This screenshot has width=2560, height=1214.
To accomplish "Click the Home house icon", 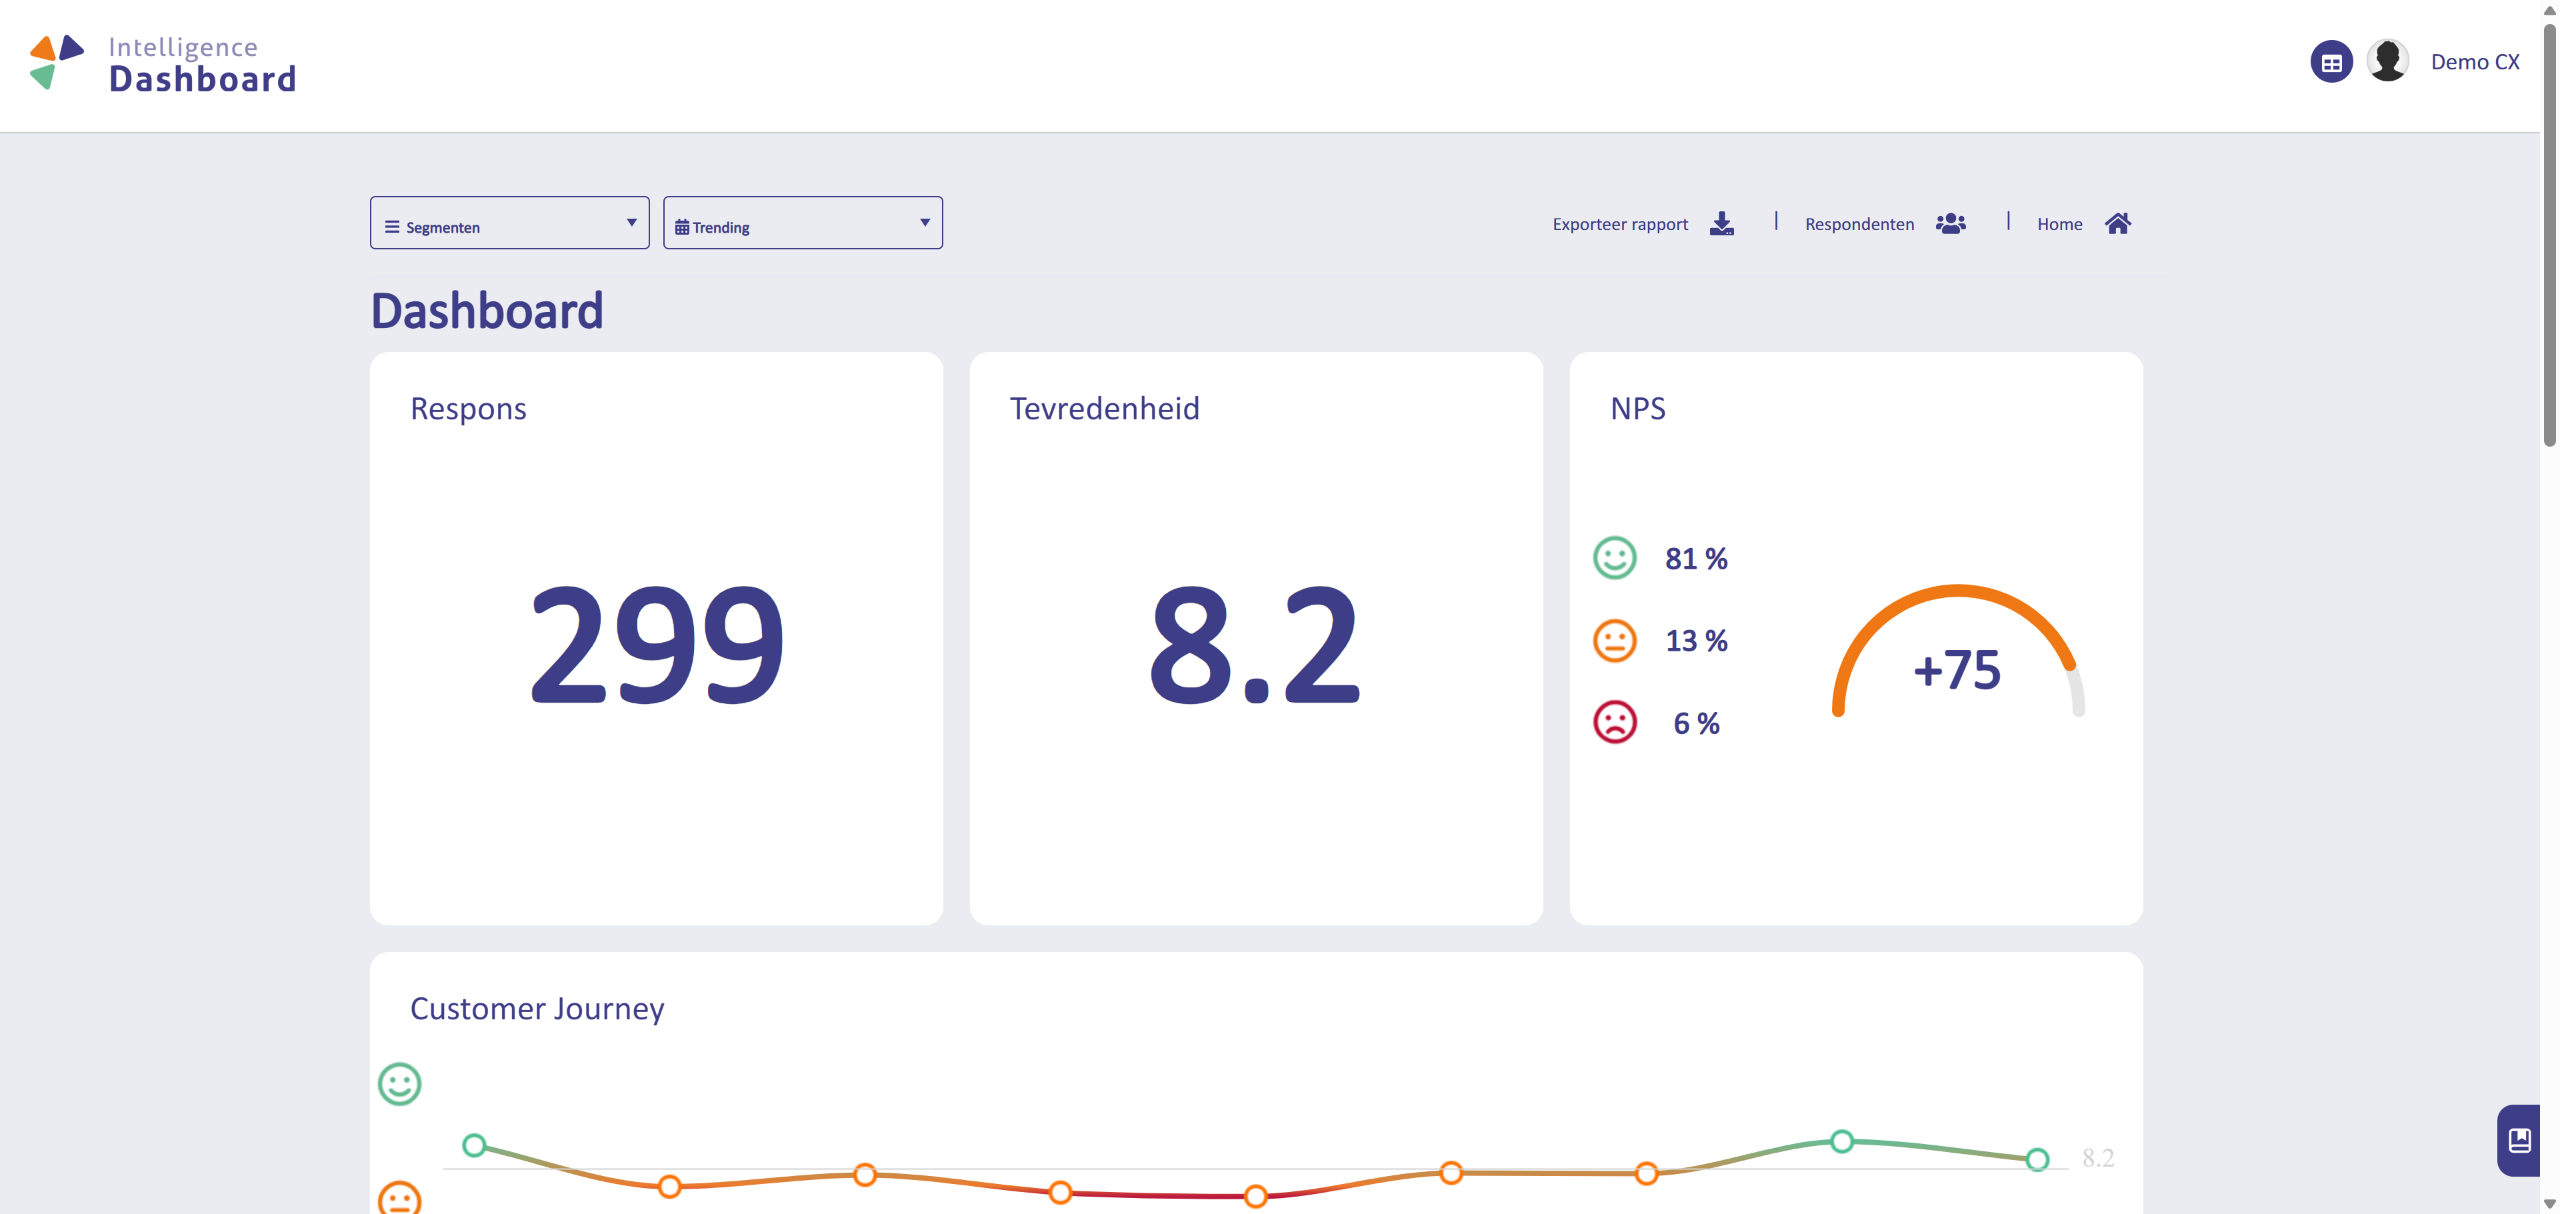I will tap(2117, 223).
